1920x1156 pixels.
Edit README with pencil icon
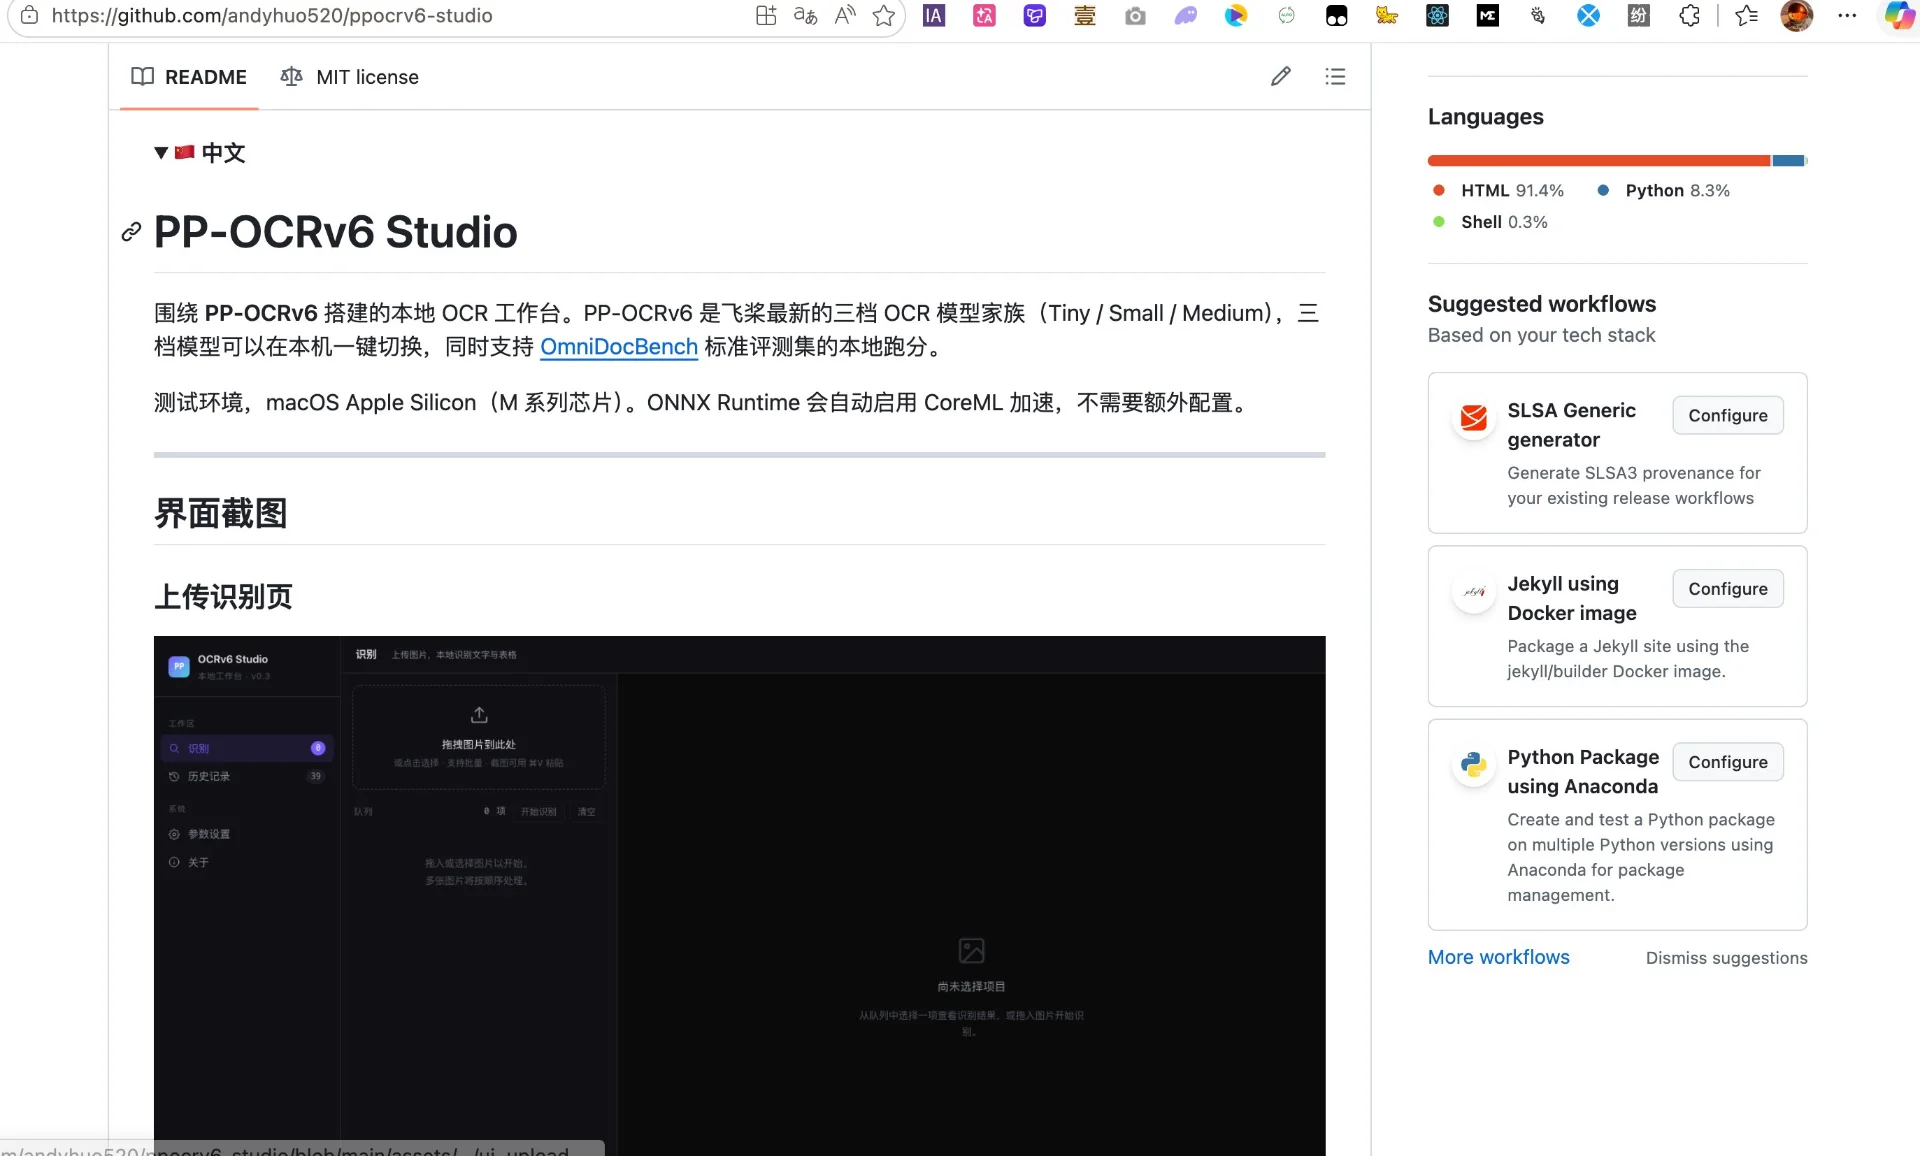click(1281, 76)
